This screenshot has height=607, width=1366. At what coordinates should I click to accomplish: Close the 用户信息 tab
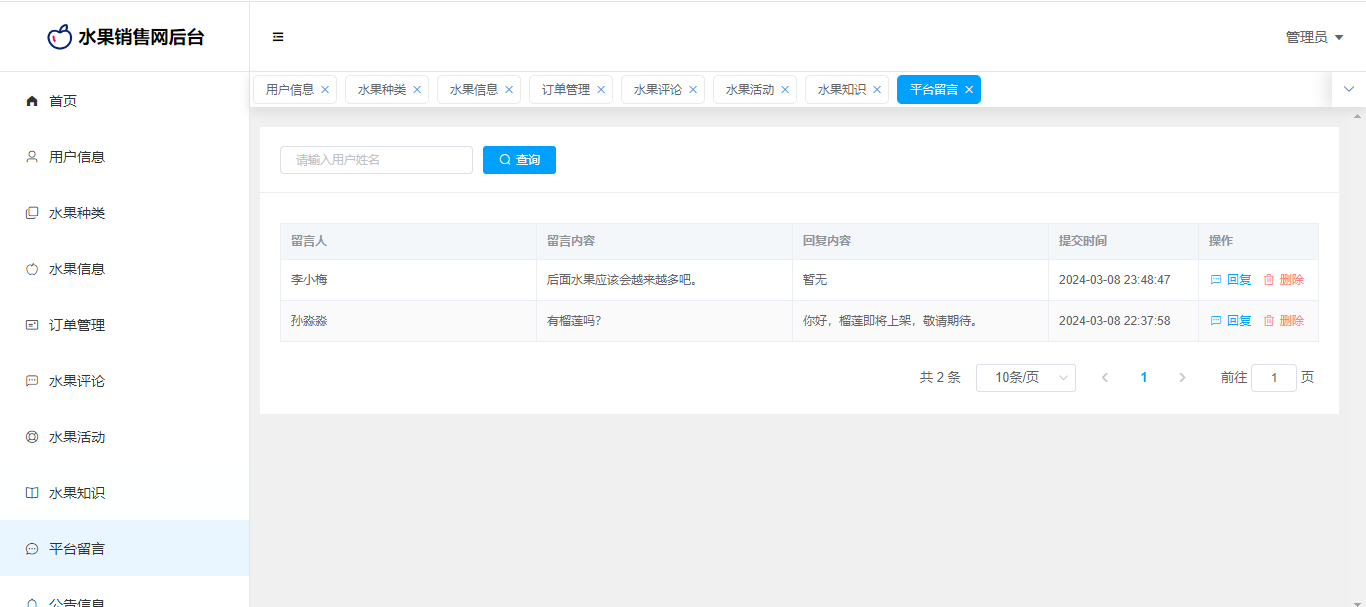pyautogui.click(x=325, y=90)
